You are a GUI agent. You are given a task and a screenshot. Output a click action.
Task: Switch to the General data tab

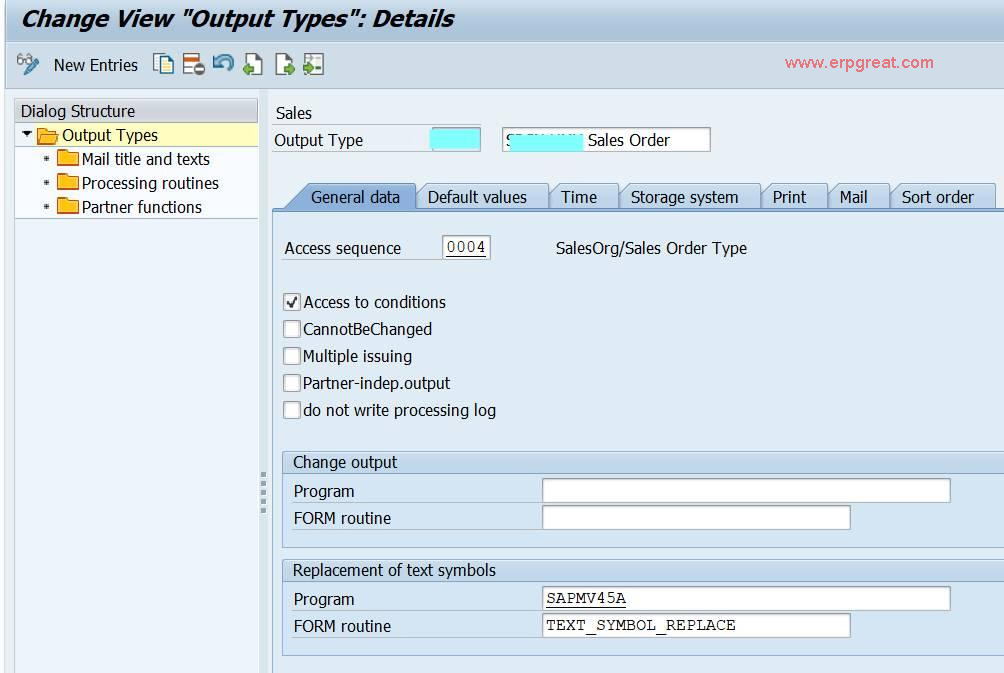(355, 197)
